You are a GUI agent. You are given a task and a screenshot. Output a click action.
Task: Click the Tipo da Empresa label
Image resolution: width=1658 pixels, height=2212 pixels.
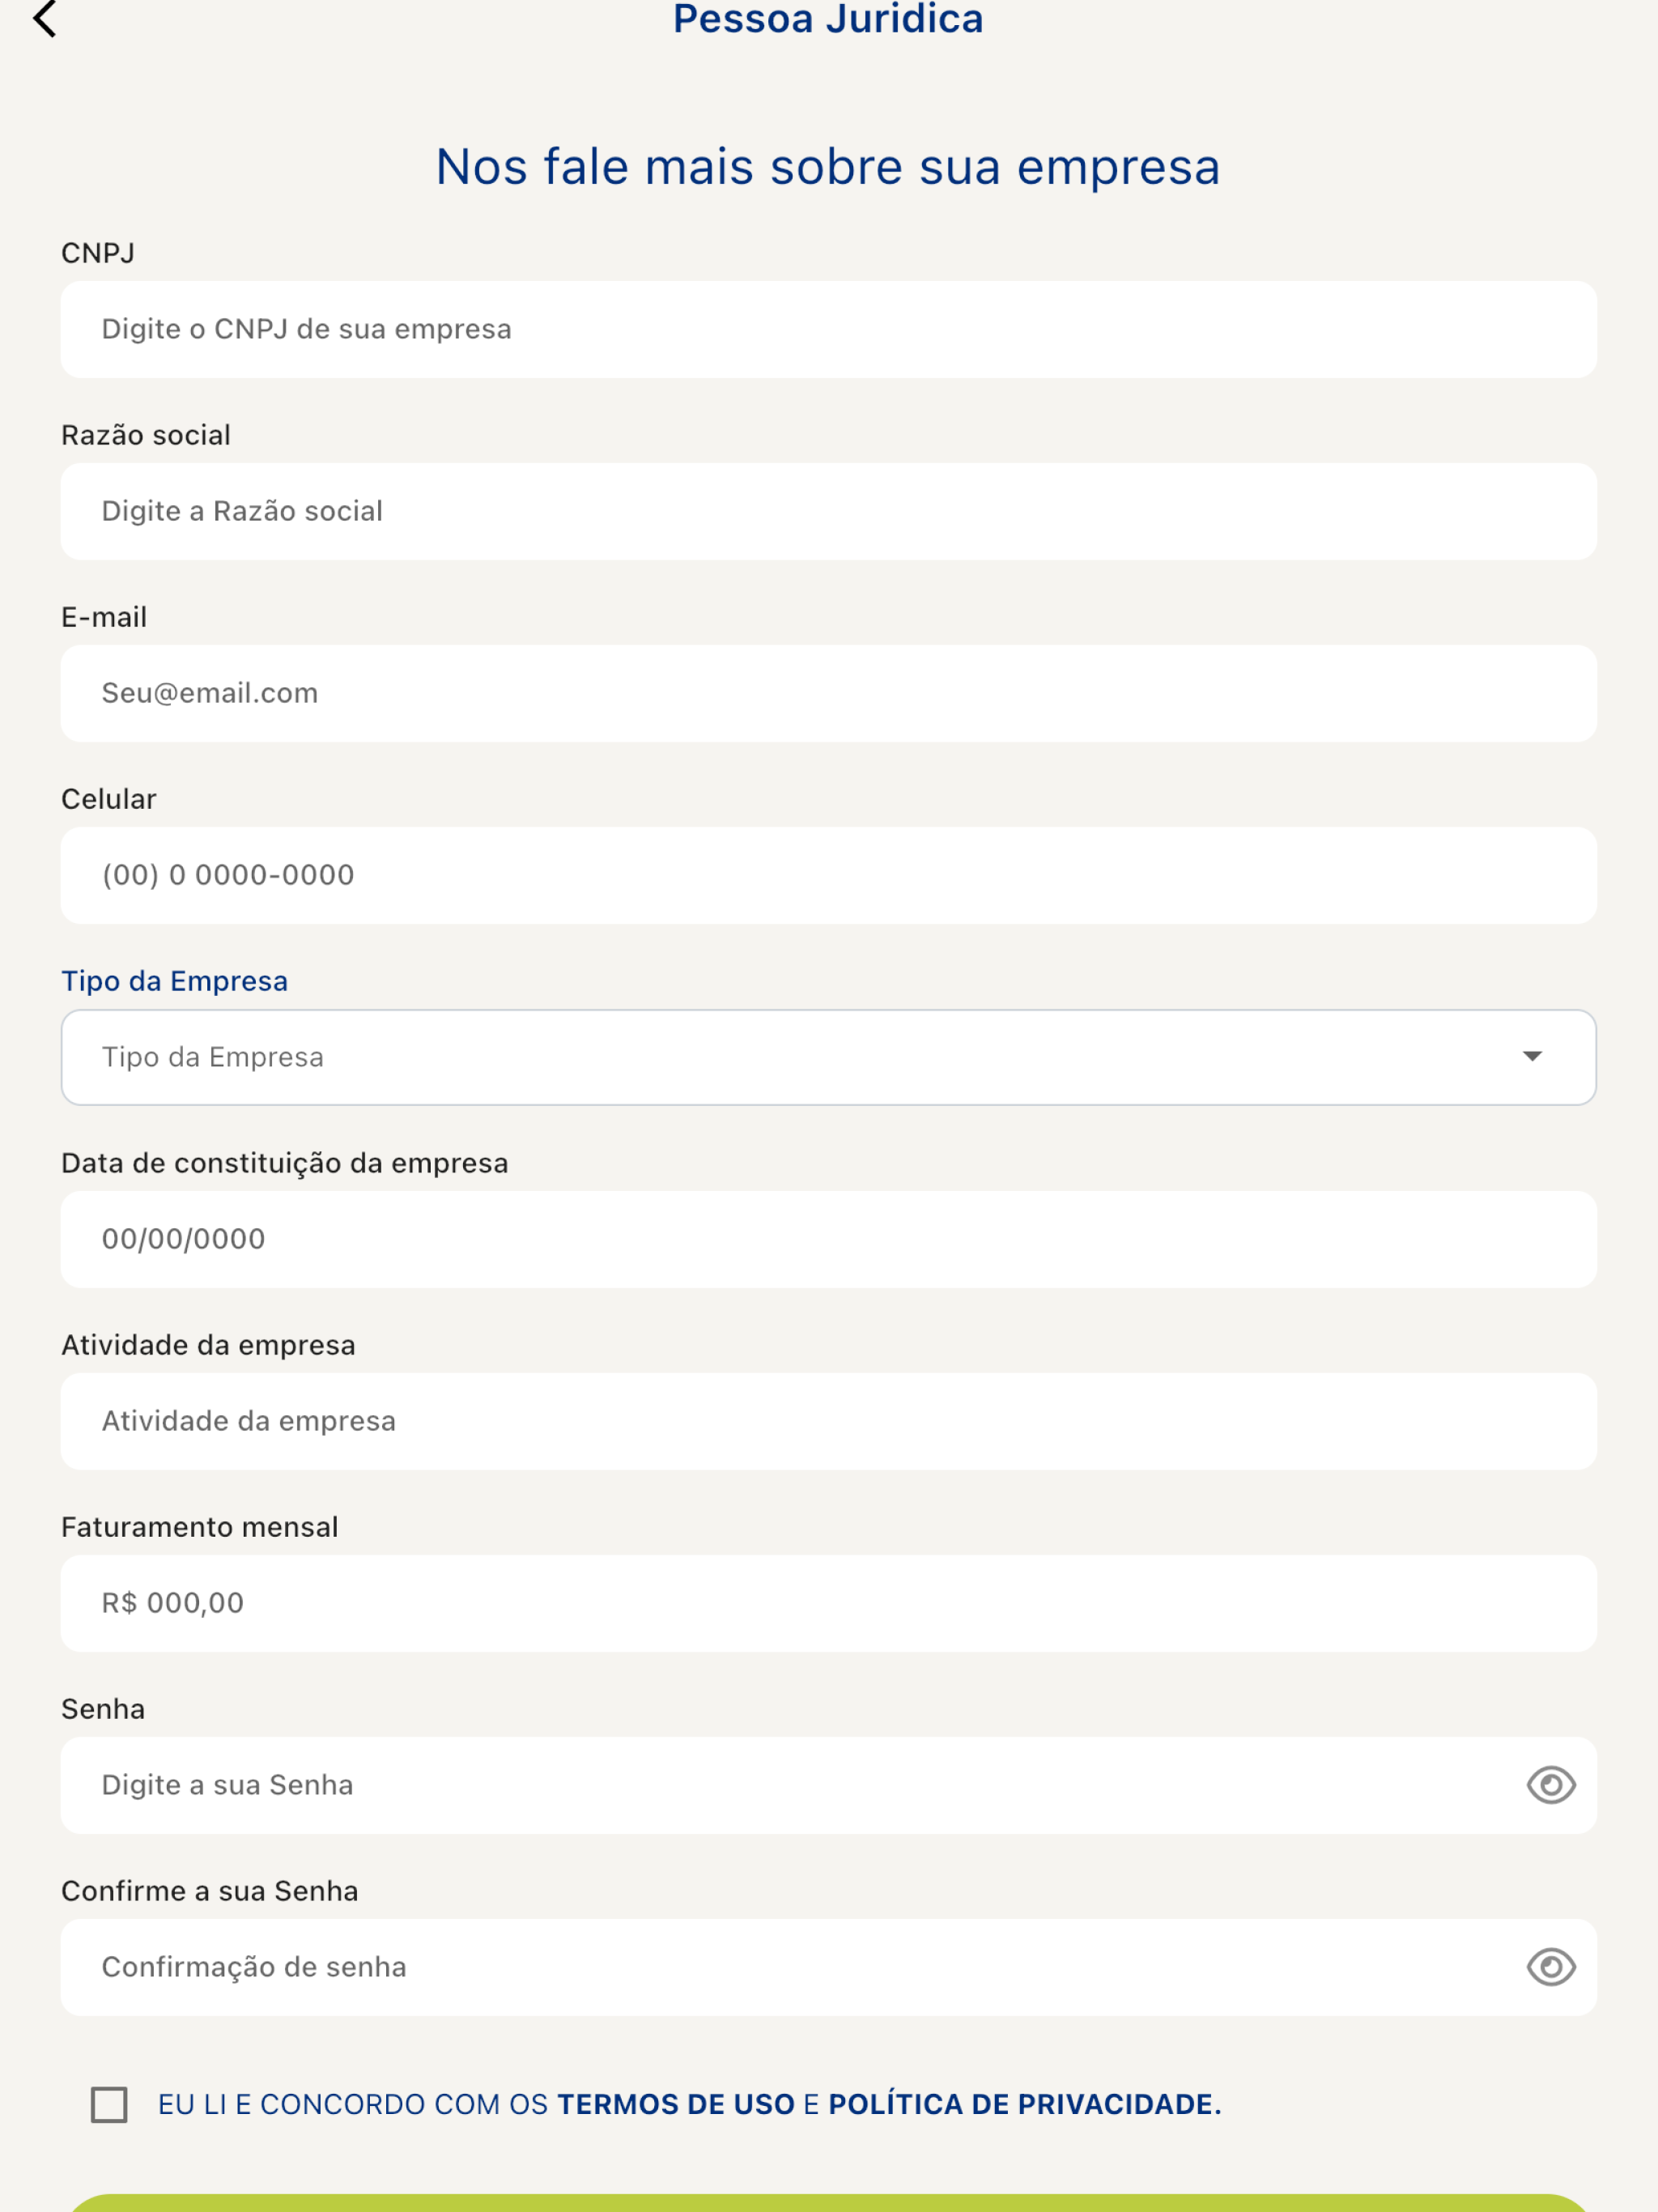coord(175,981)
